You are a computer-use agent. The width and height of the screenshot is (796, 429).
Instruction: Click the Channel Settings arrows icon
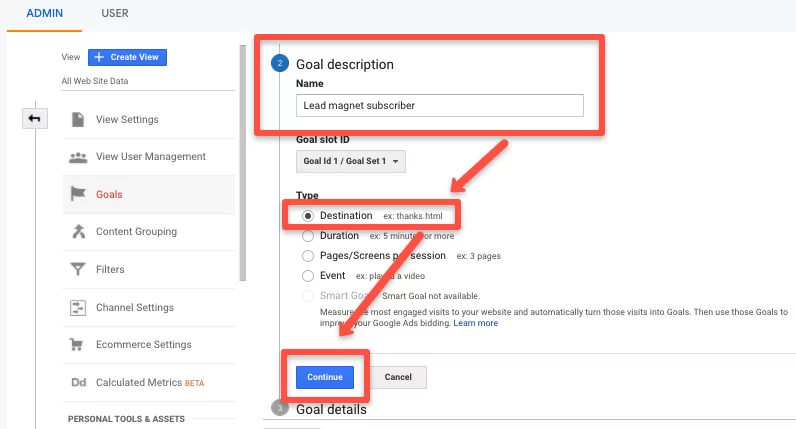pyautogui.click(x=78, y=307)
